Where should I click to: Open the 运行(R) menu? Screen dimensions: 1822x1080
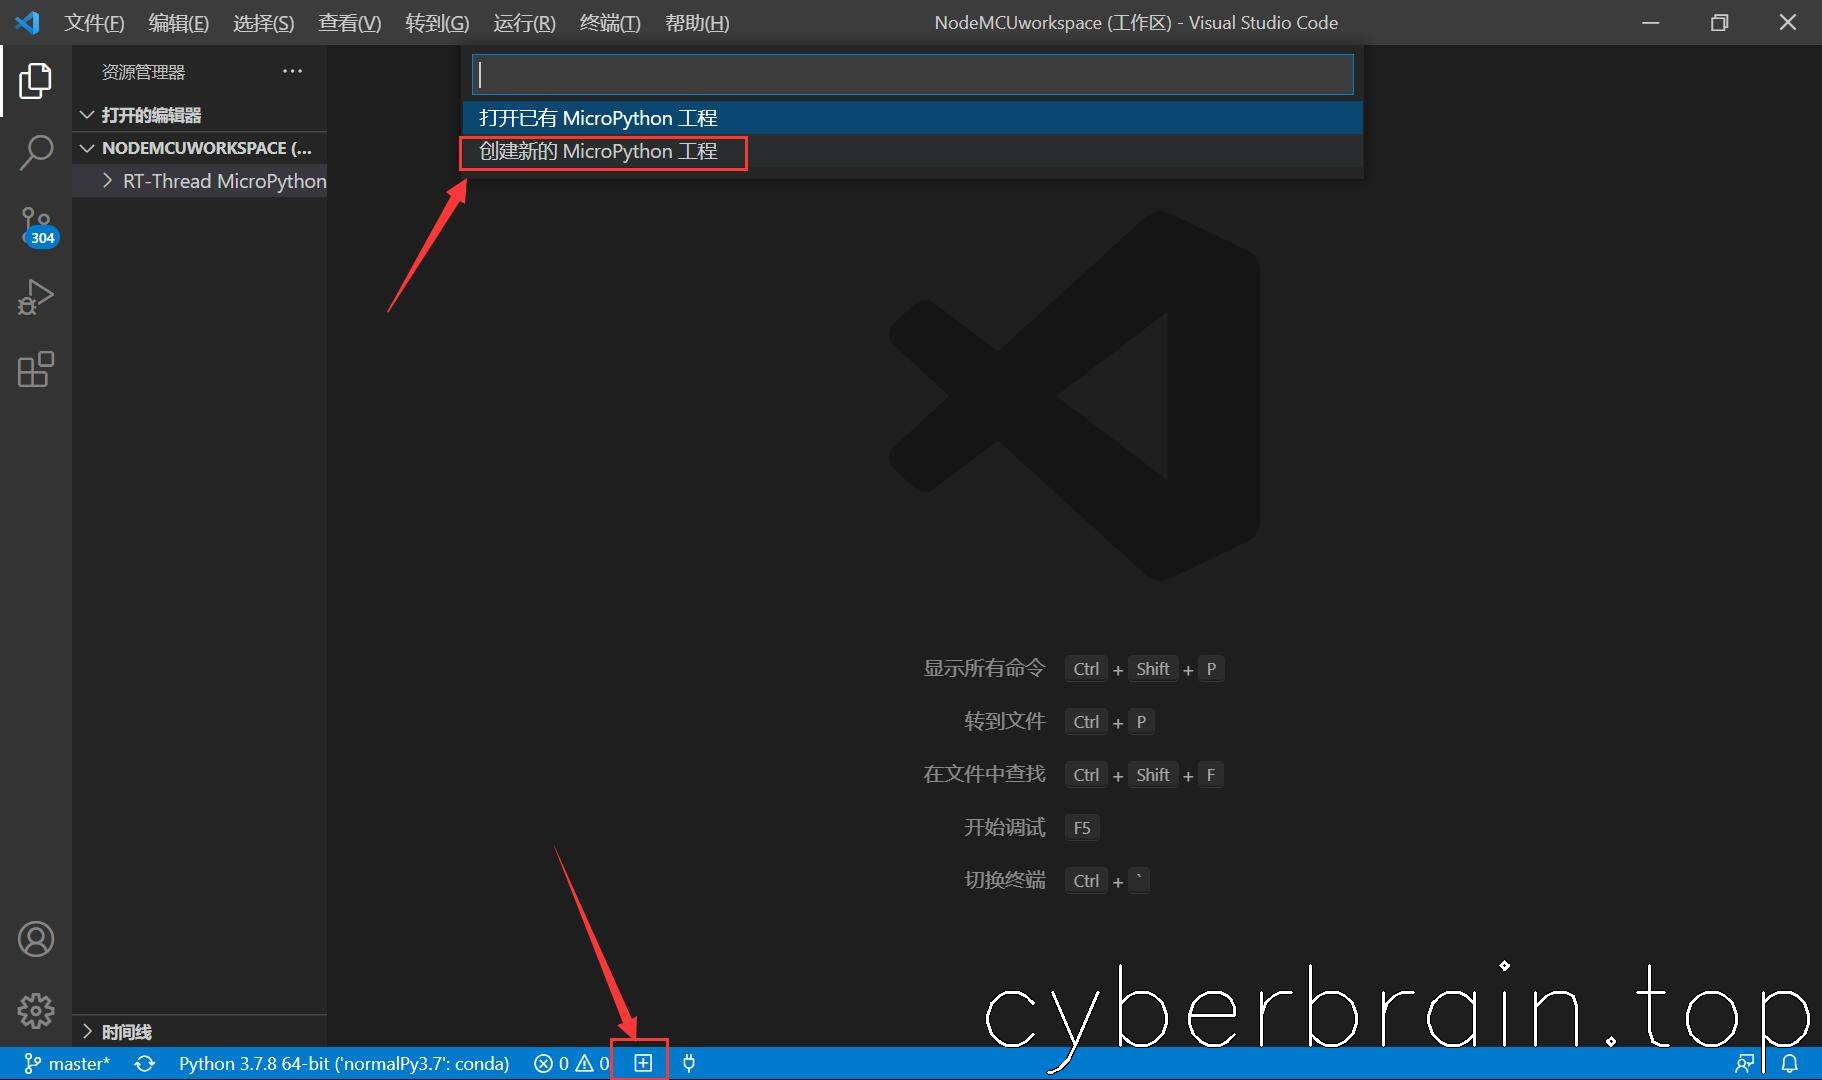coord(524,23)
